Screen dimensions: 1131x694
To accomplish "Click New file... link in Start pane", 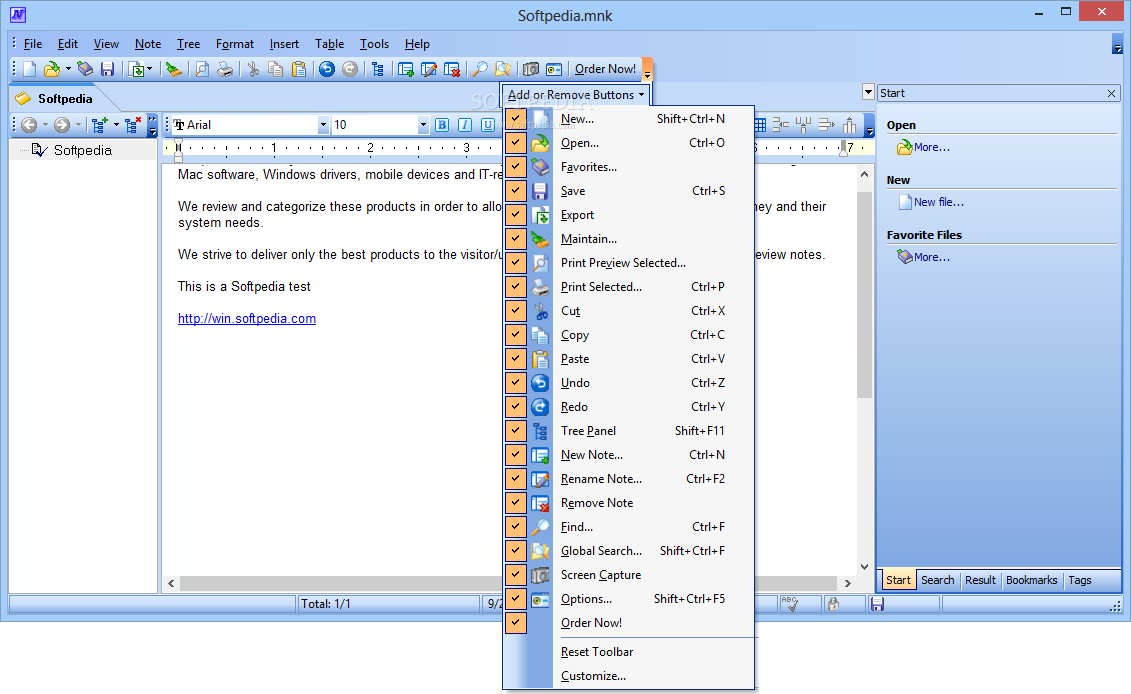I will 938,202.
